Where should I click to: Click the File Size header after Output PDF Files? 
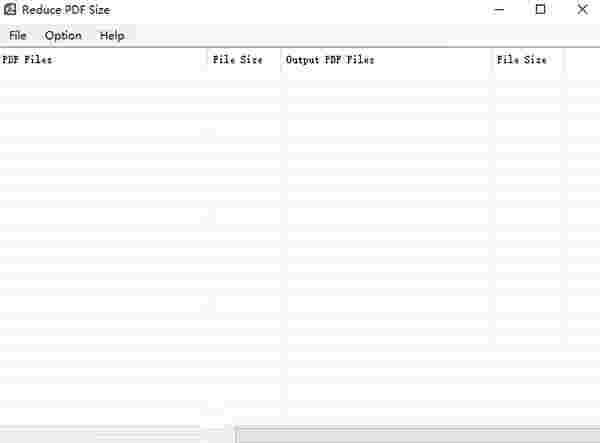[528, 60]
